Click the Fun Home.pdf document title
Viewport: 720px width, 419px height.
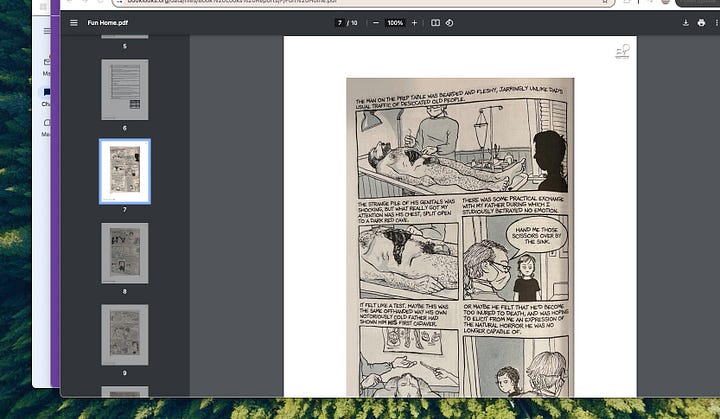tap(107, 23)
